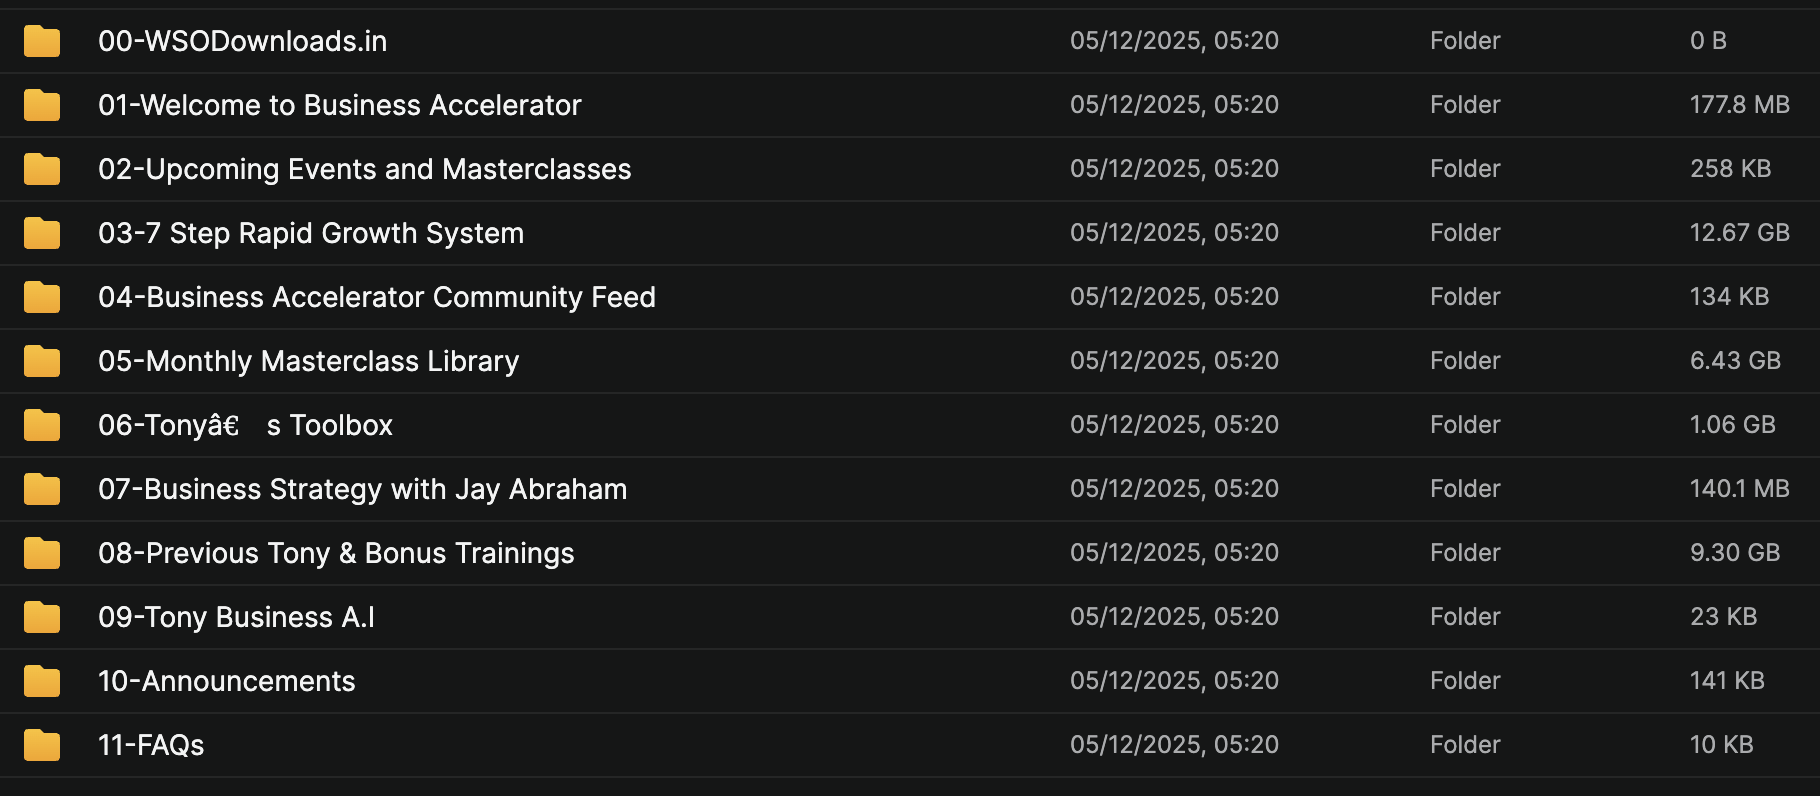
Task: Click folder icon for 03-7 Step Rapid Growth System
Action: (42, 233)
